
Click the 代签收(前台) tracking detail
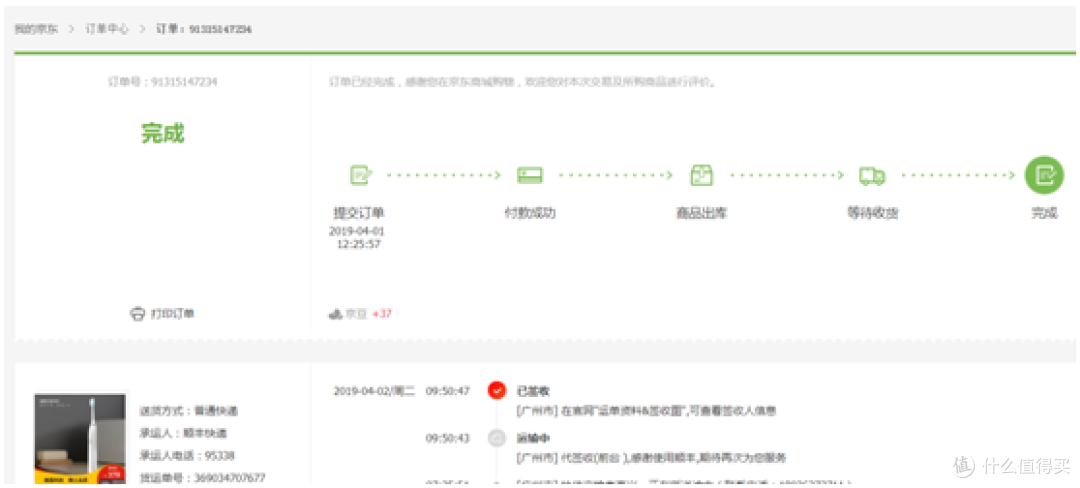[x=651, y=458]
